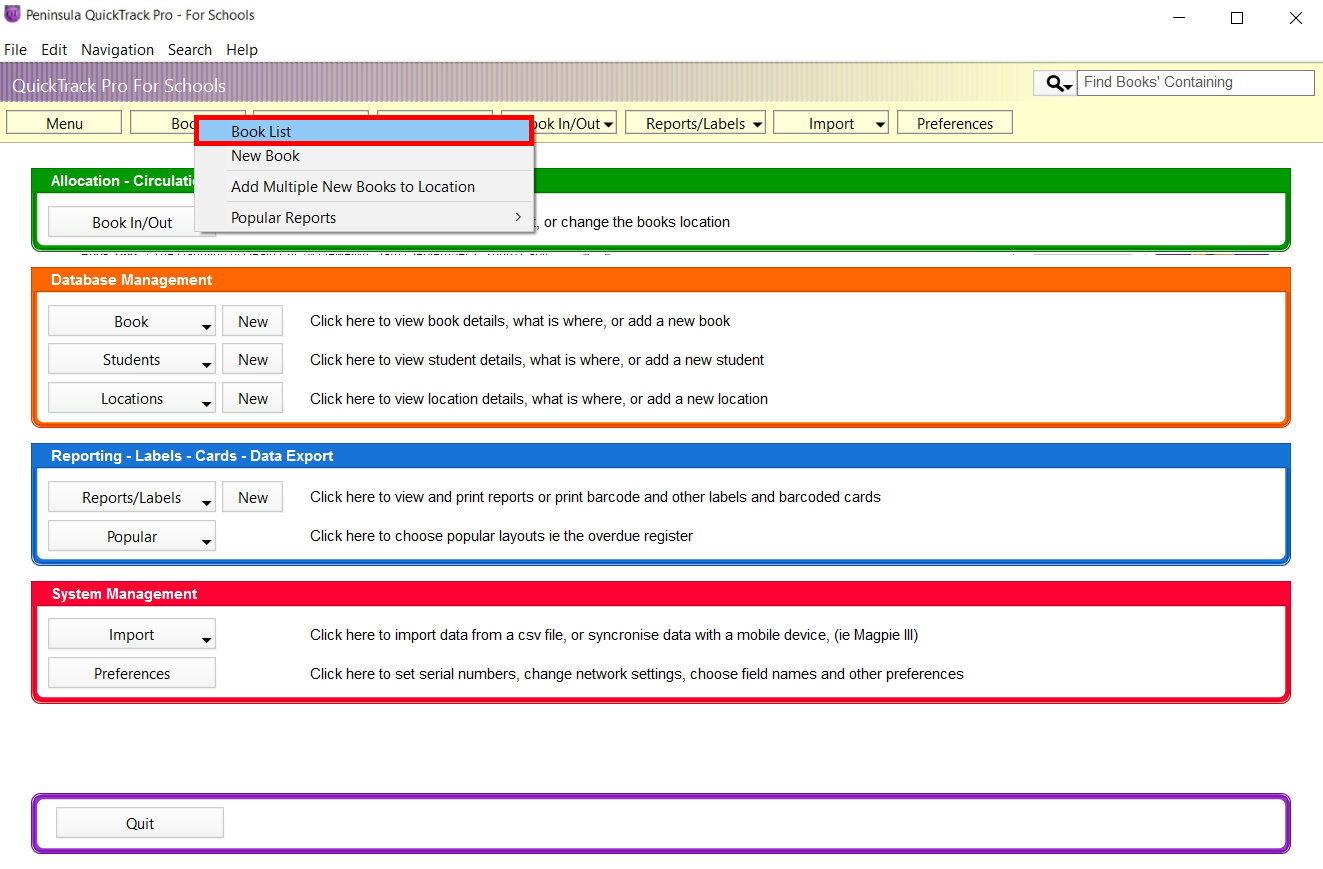This screenshot has height=869, width=1323.
Task: Click the Book toolbar button behind menu
Action: pyautogui.click(x=163, y=123)
